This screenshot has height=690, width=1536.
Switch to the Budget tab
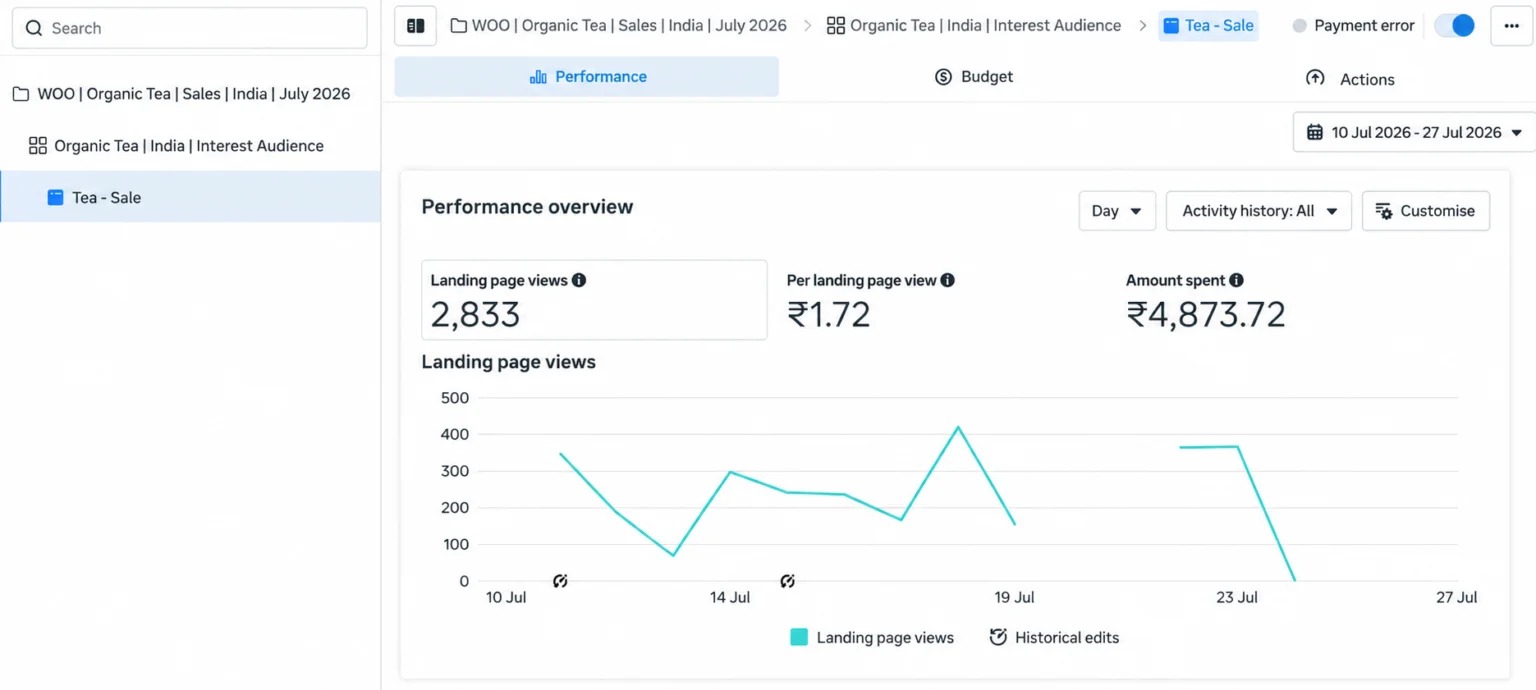click(x=974, y=77)
